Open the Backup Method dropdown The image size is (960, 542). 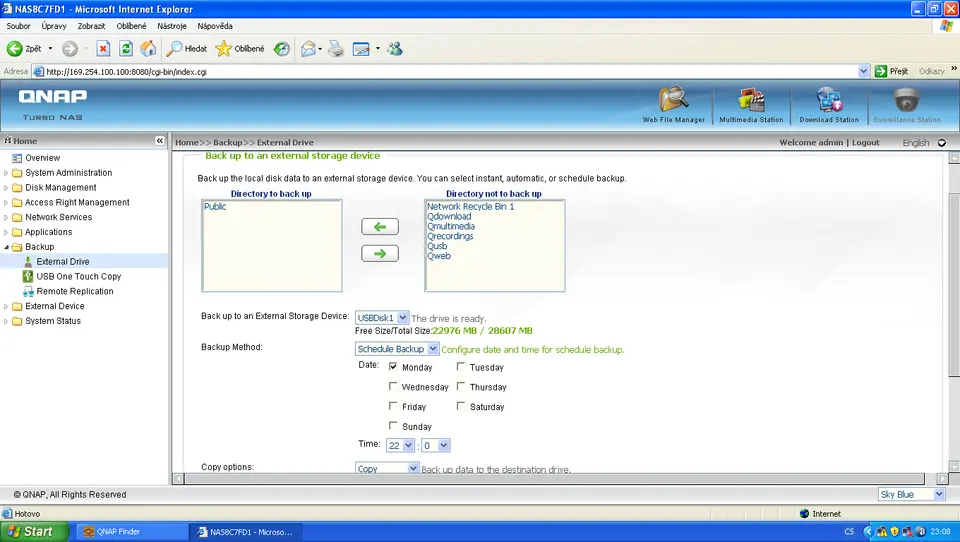point(397,349)
